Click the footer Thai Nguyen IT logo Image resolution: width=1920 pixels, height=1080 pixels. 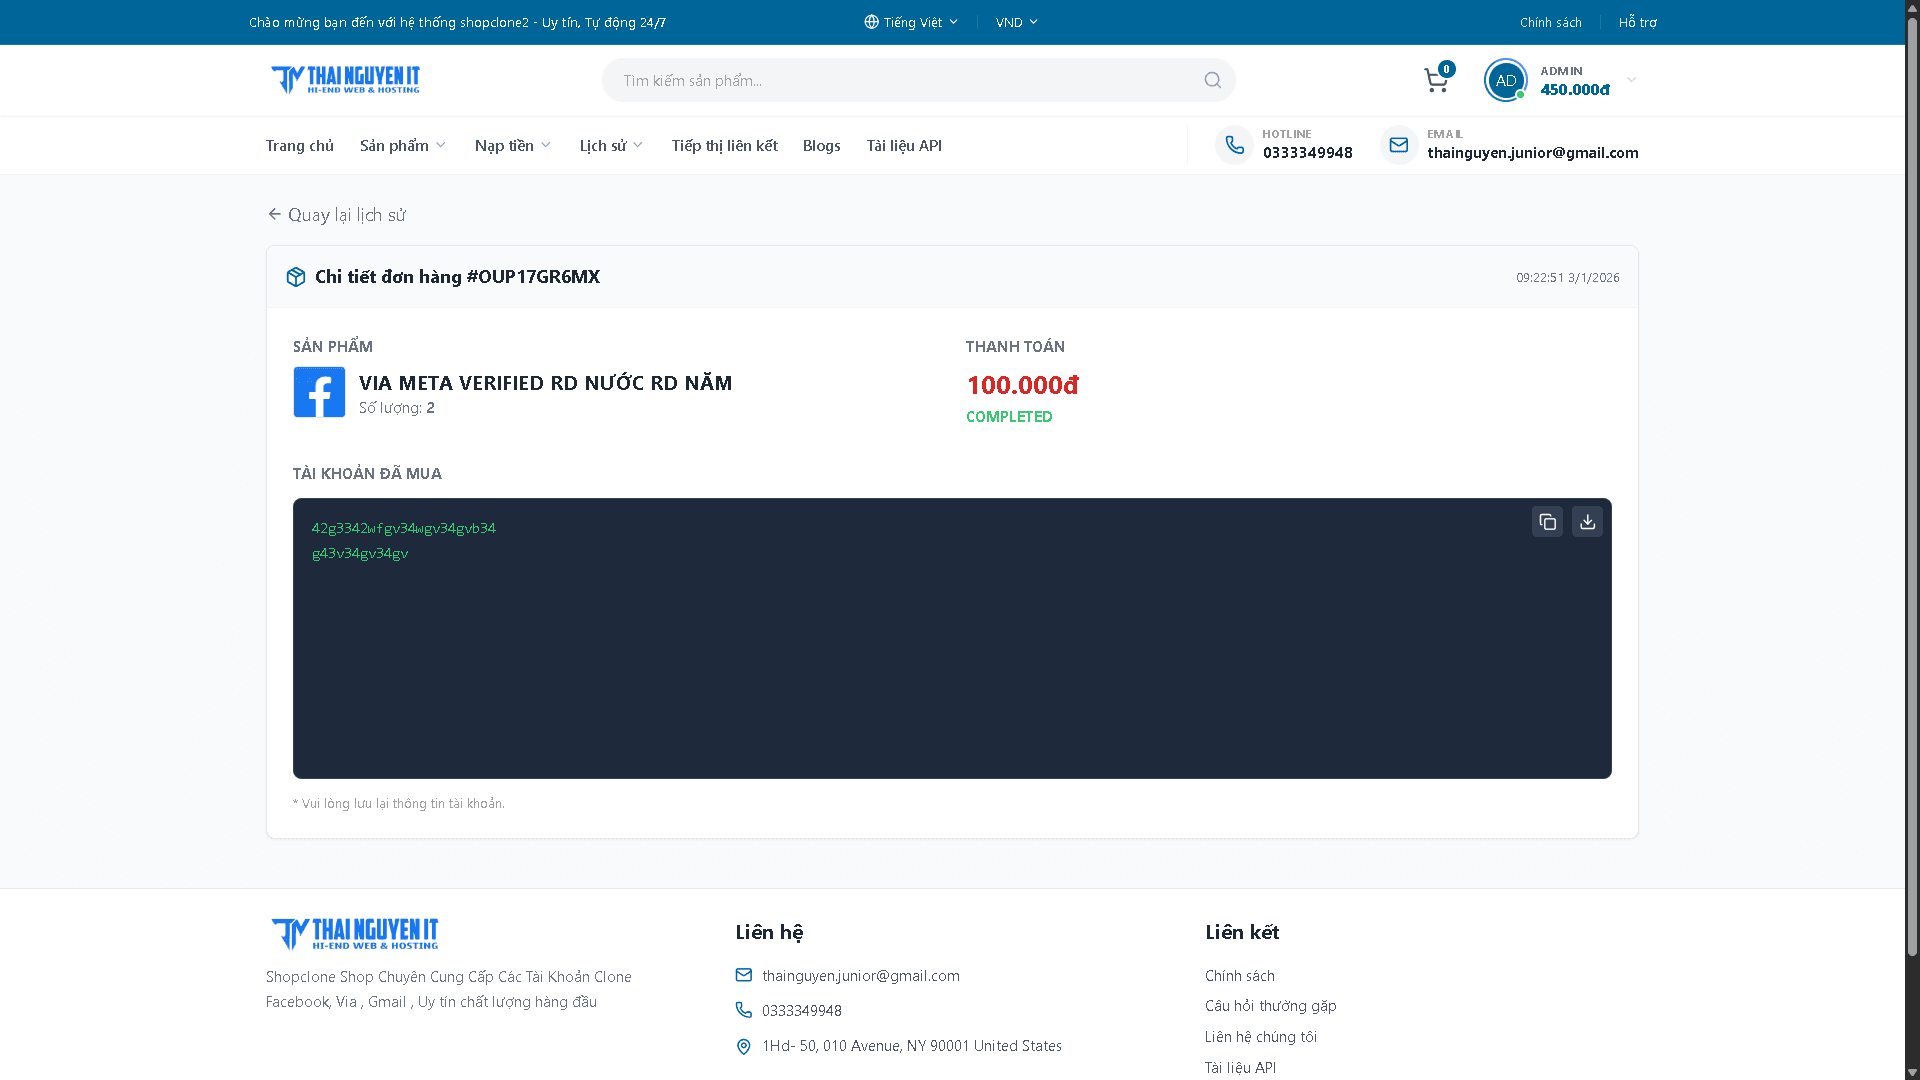pos(354,934)
